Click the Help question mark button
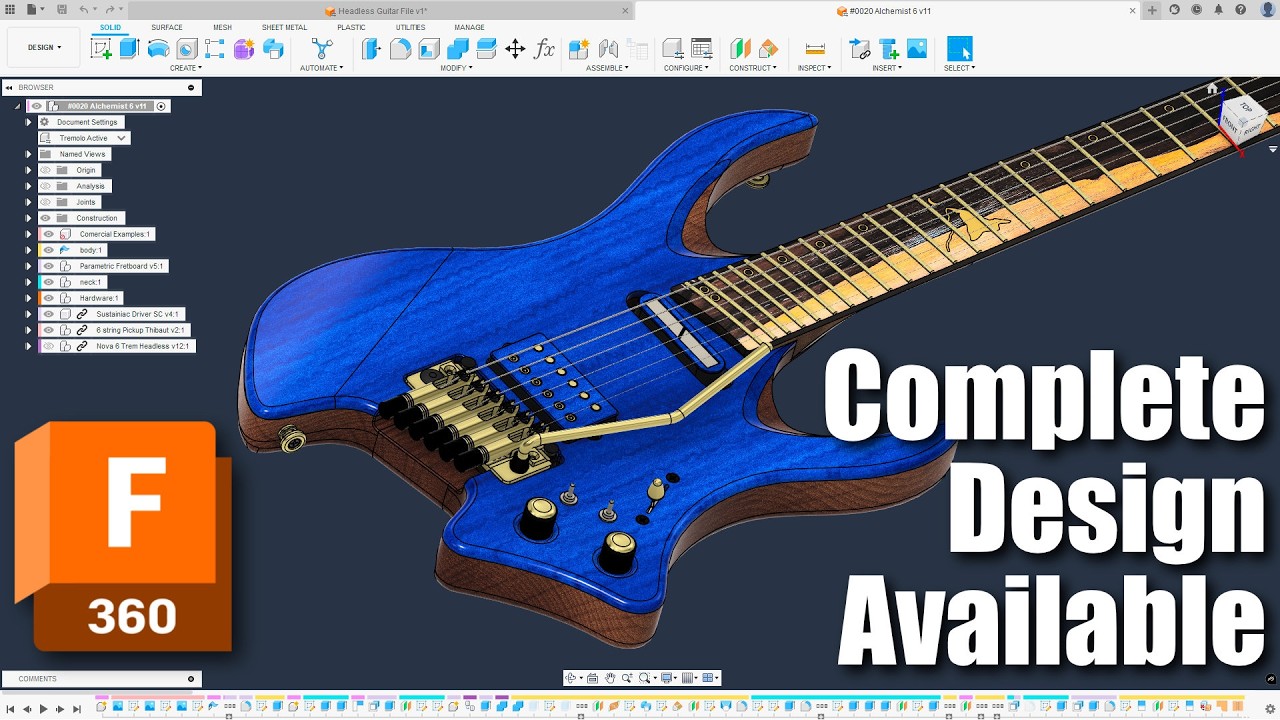This screenshot has height=720, width=1280. coord(1240,10)
